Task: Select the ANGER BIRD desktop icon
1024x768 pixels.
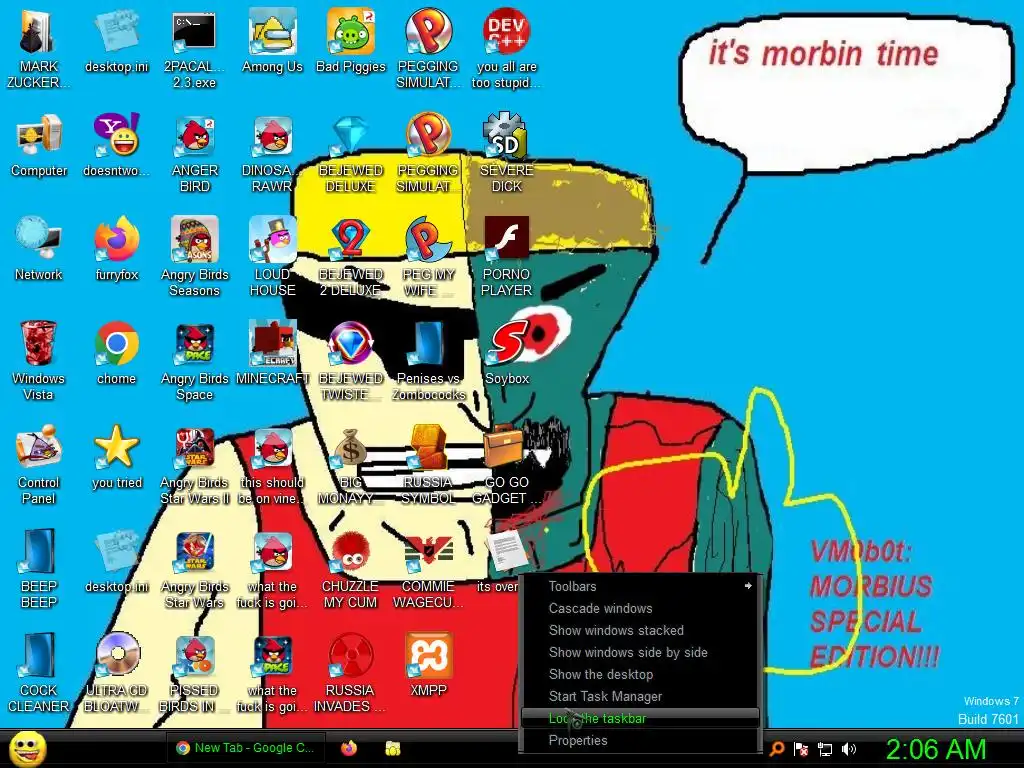Action: (x=194, y=153)
